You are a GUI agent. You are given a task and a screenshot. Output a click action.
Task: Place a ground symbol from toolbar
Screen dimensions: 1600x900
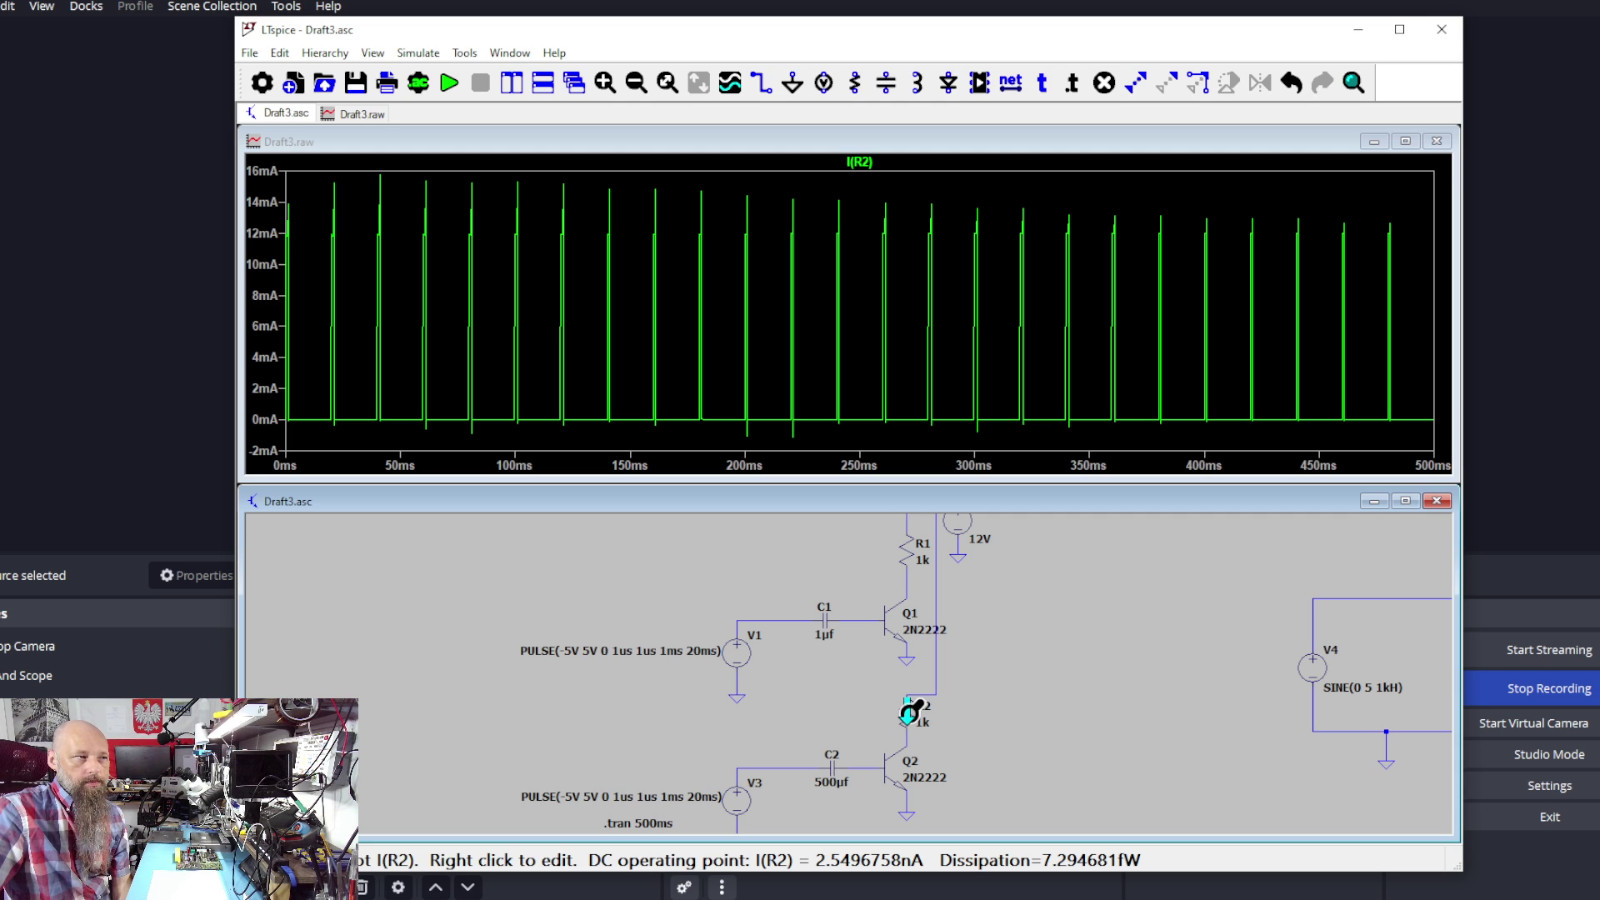click(792, 83)
